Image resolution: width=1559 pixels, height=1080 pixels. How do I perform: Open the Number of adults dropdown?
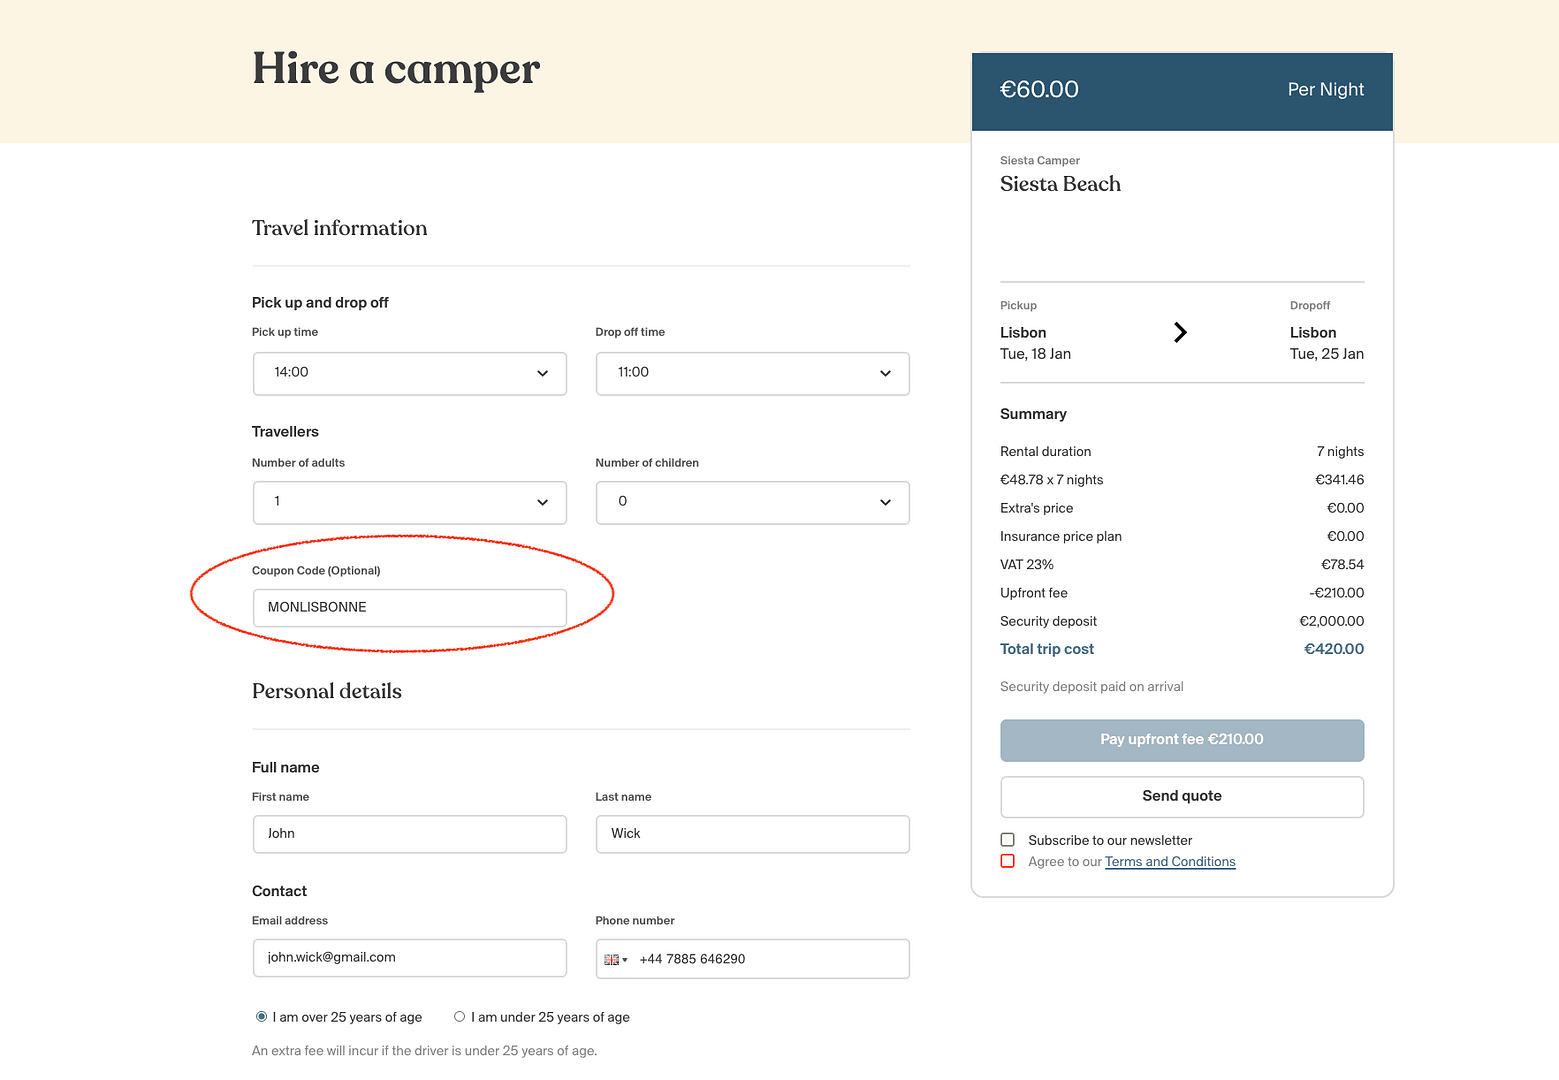[x=409, y=502]
